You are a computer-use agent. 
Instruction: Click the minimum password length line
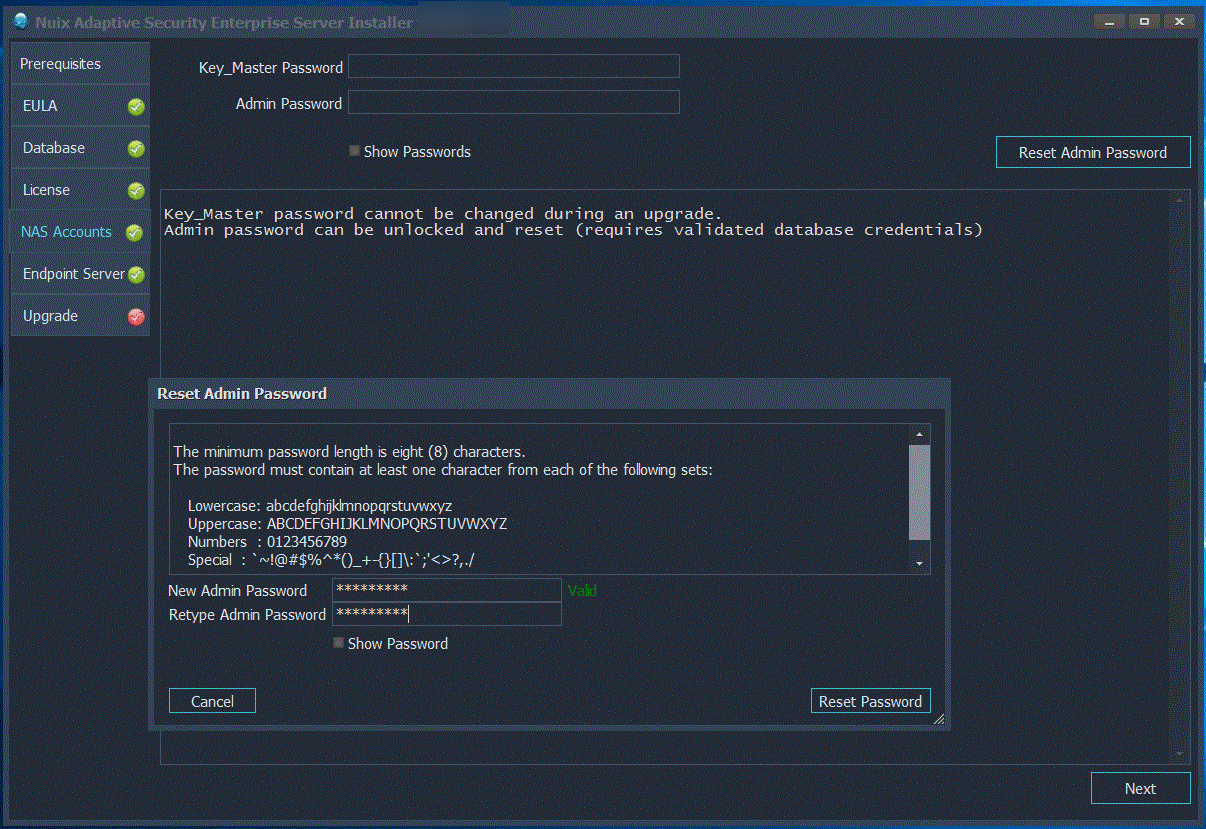349,451
